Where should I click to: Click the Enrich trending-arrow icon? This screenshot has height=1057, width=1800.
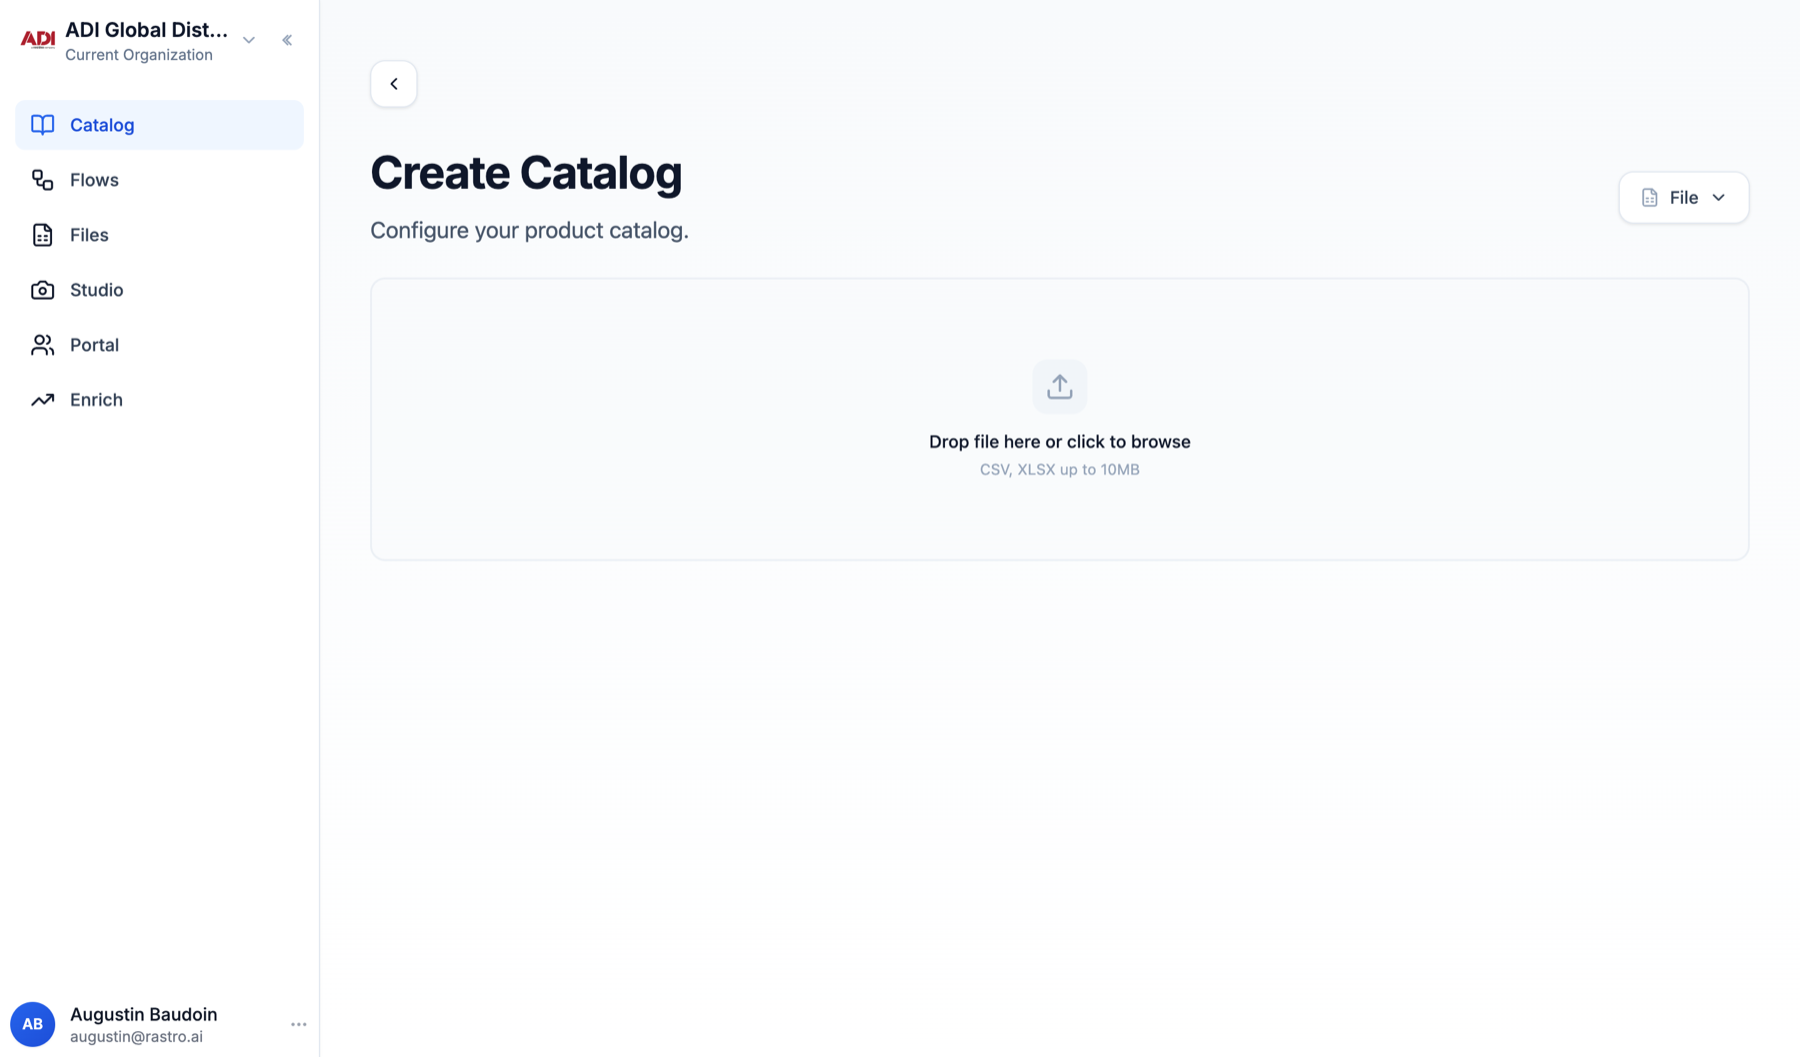tap(42, 400)
